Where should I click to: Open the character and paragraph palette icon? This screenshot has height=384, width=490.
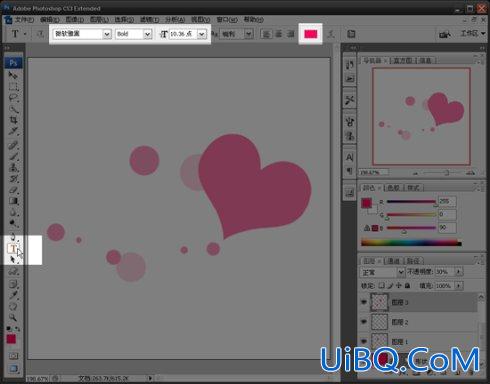pyautogui.click(x=351, y=34)
